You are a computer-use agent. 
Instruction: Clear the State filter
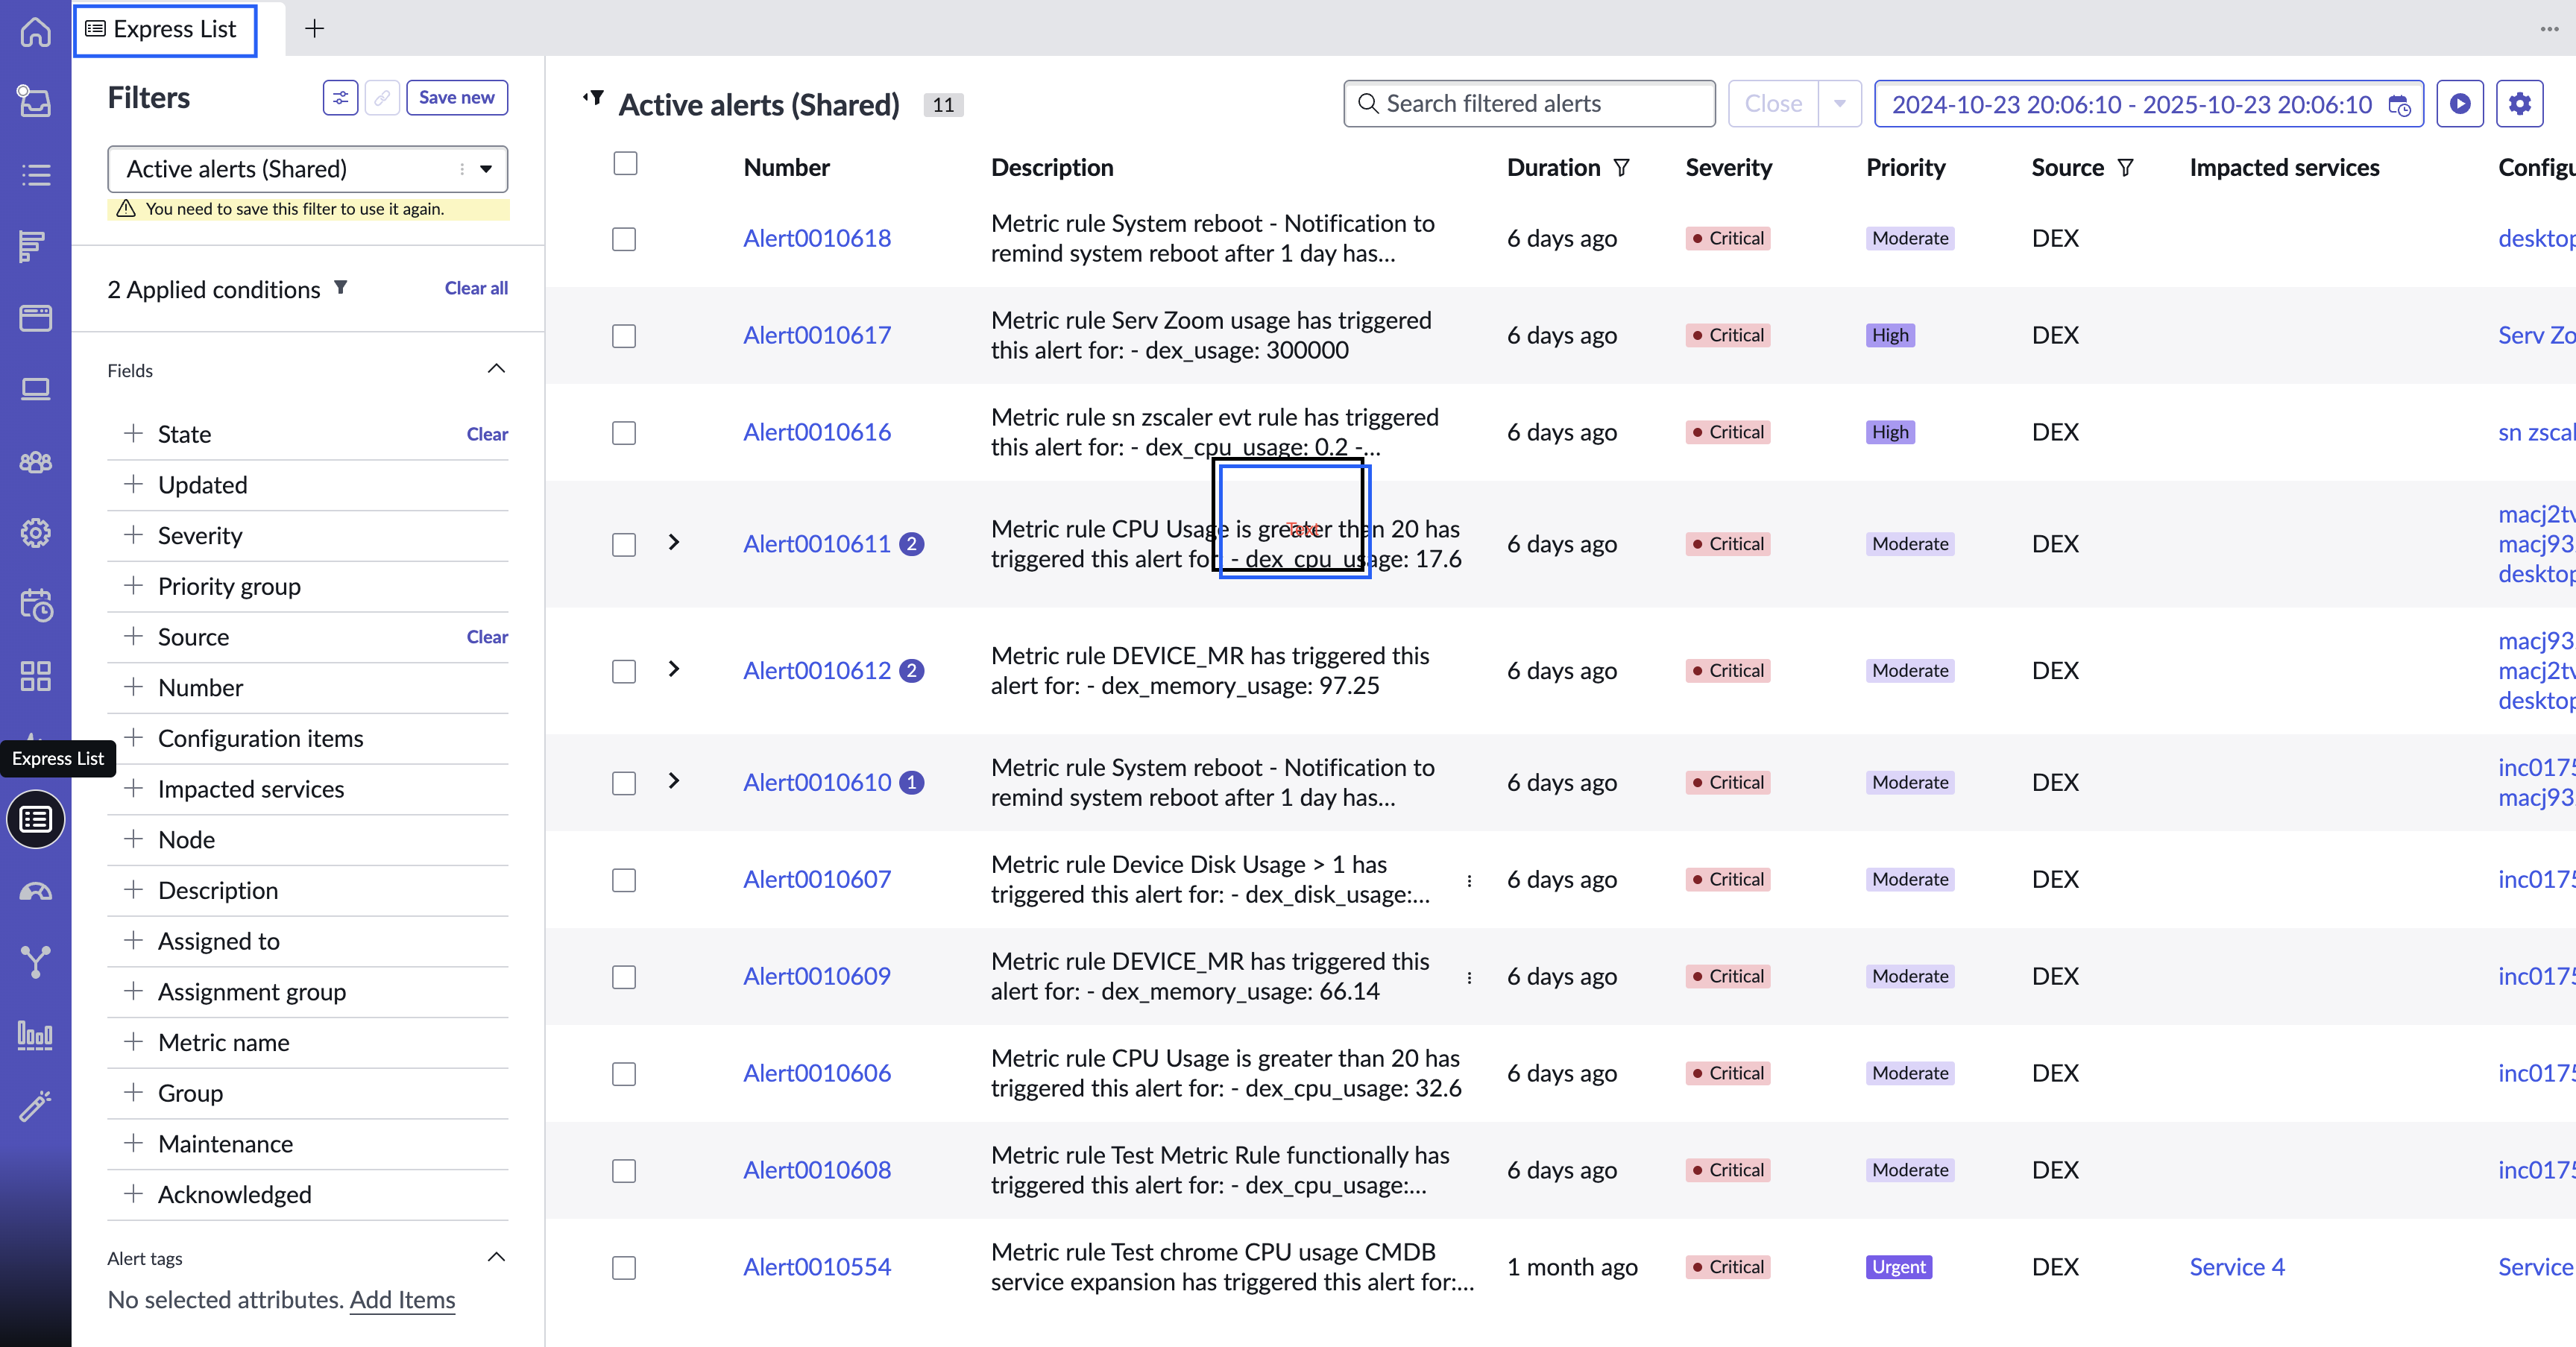pos(487,434)
